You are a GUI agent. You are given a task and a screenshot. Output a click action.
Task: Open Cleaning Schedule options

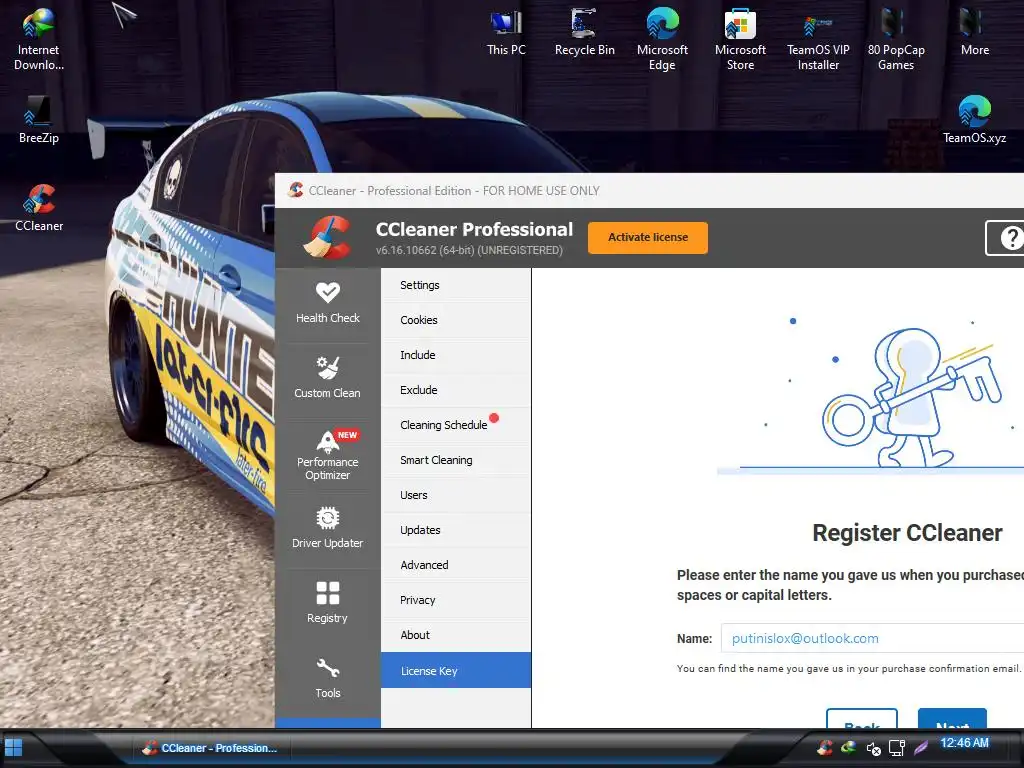coord(456,425)
